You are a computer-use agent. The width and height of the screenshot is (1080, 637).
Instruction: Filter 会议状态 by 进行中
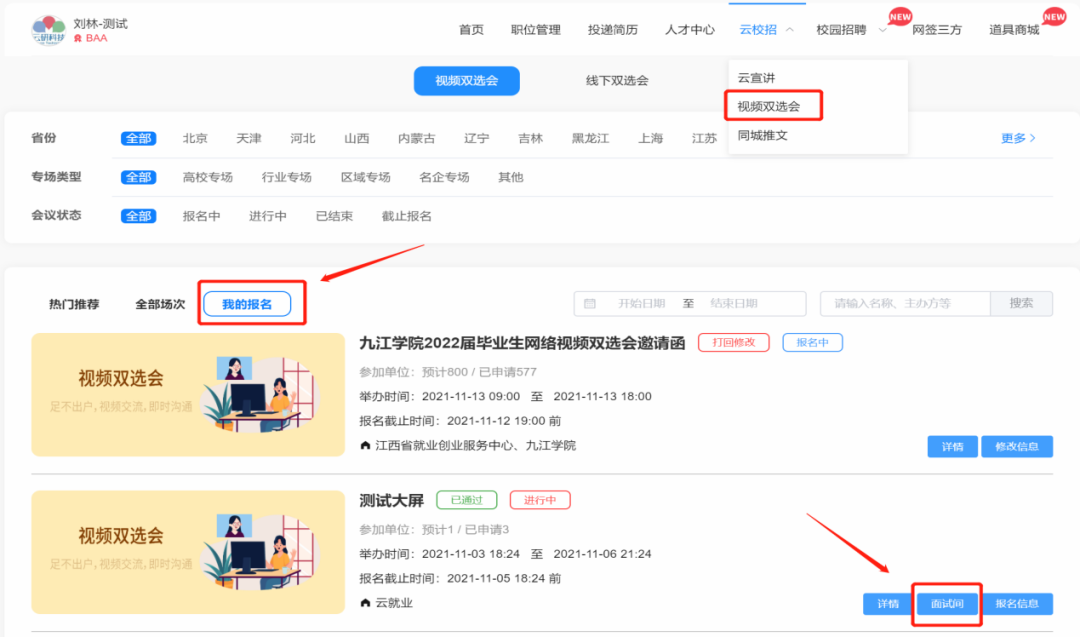point(267,216)
